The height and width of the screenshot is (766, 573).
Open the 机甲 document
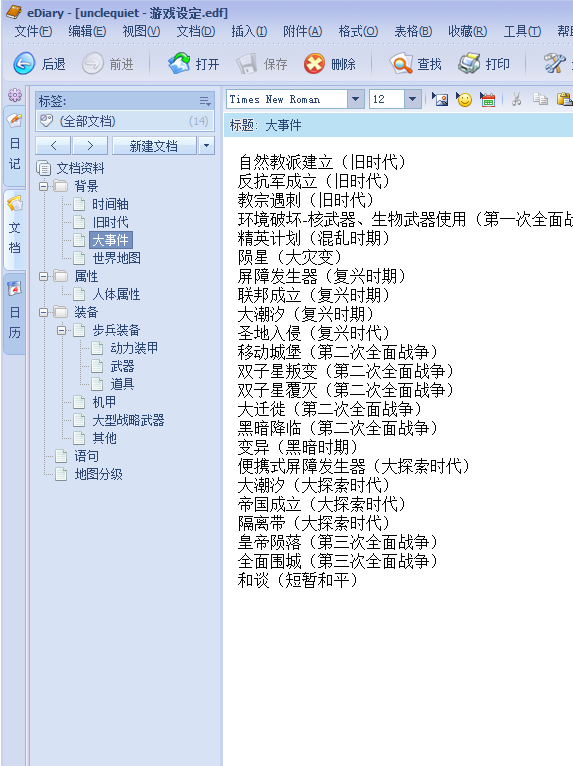105,402
